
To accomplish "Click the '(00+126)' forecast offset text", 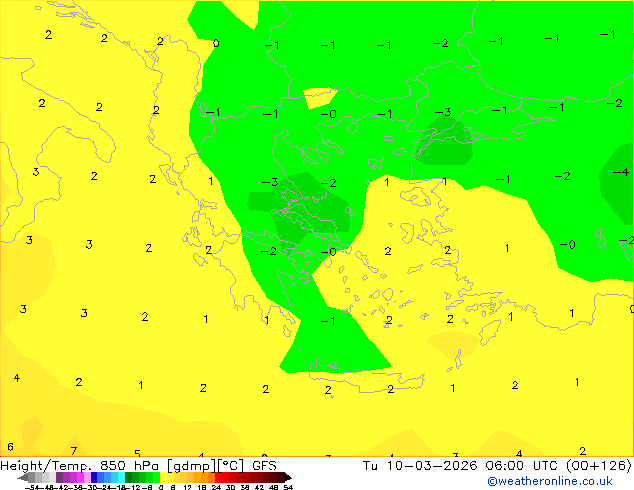I will point(598,466).
